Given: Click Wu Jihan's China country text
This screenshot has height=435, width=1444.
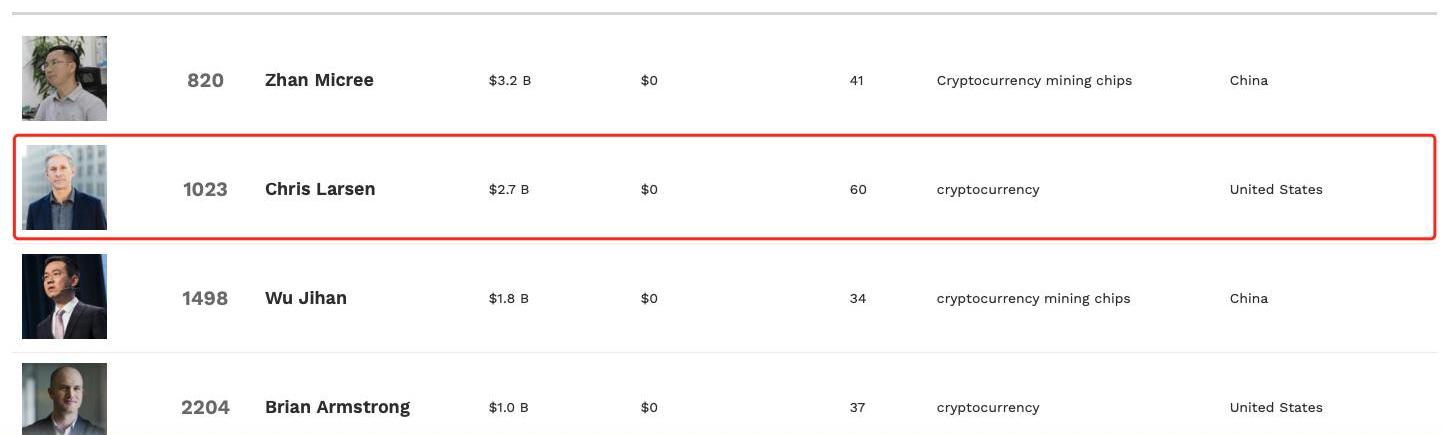Looking at the screenshot, I should pyautogui.click(x=1249, y=298).
